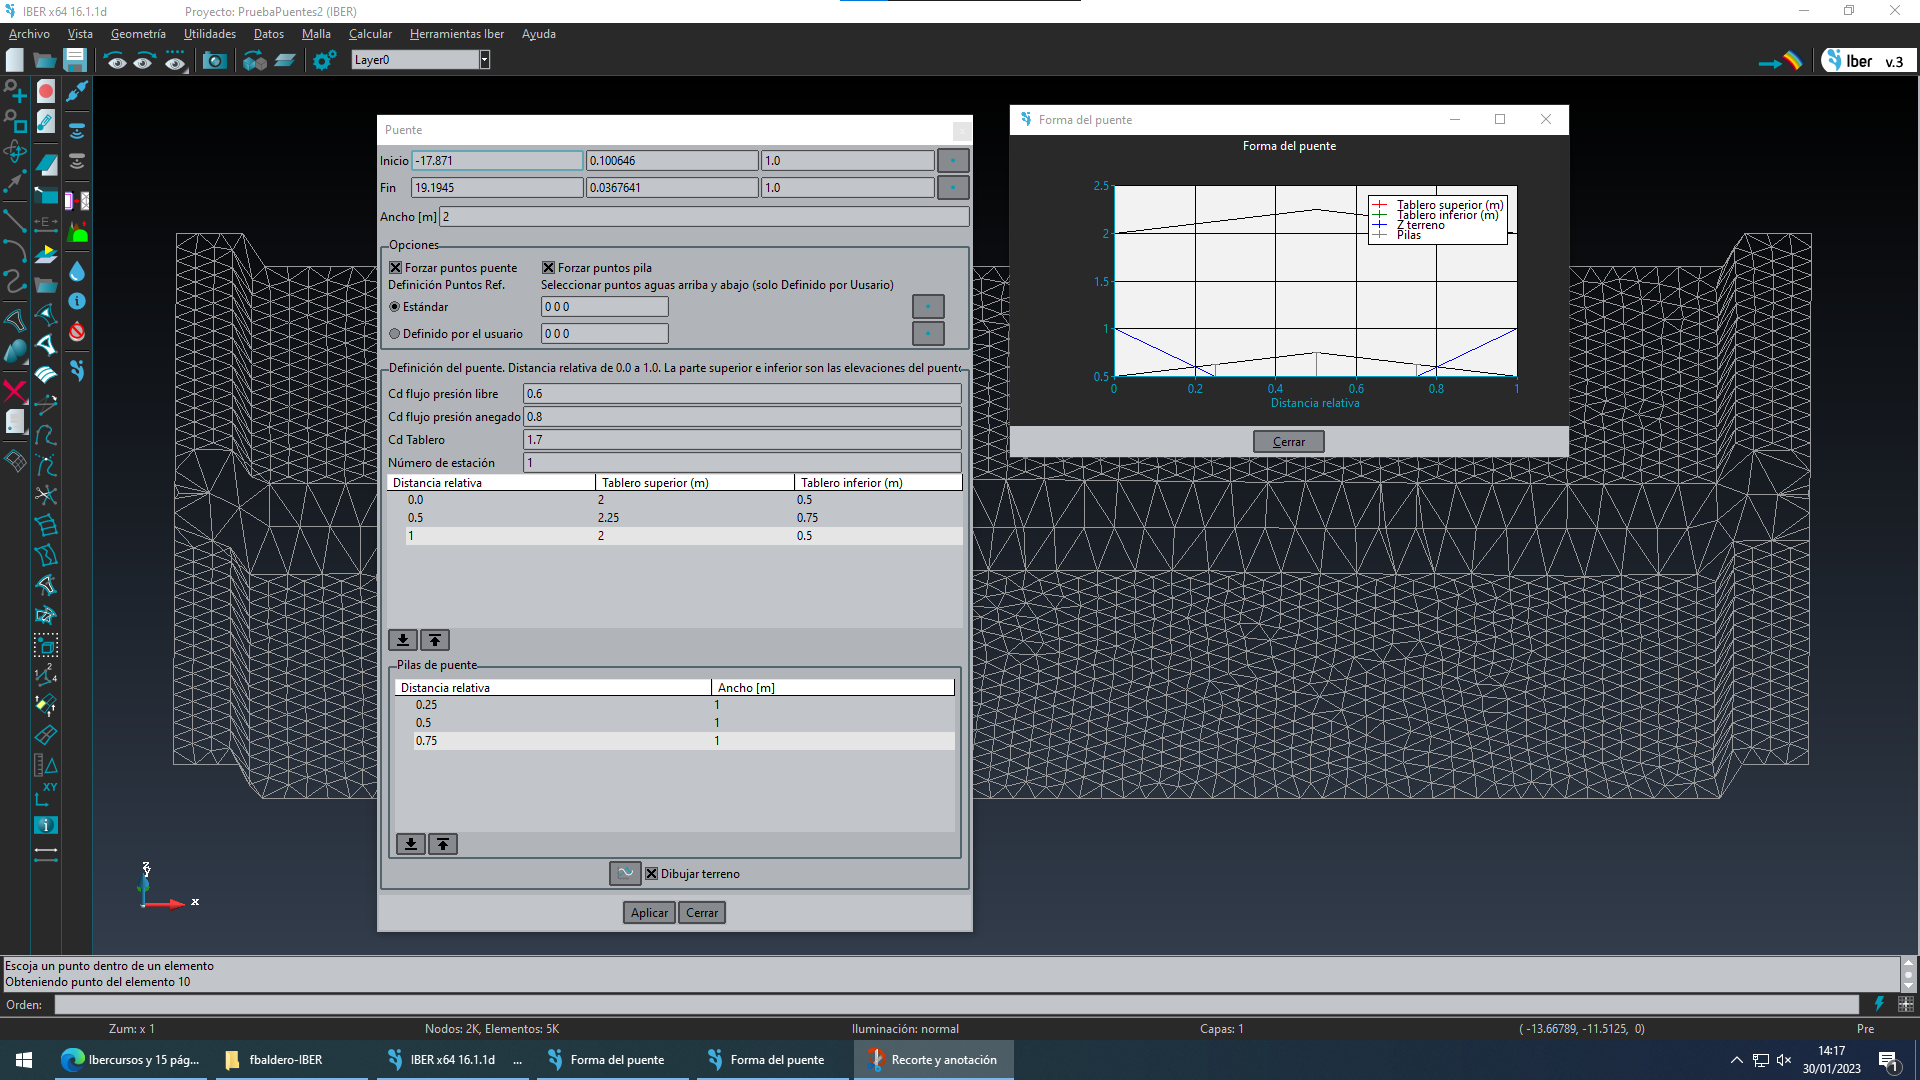Open preferences with the gear icon

pos(324,61)
